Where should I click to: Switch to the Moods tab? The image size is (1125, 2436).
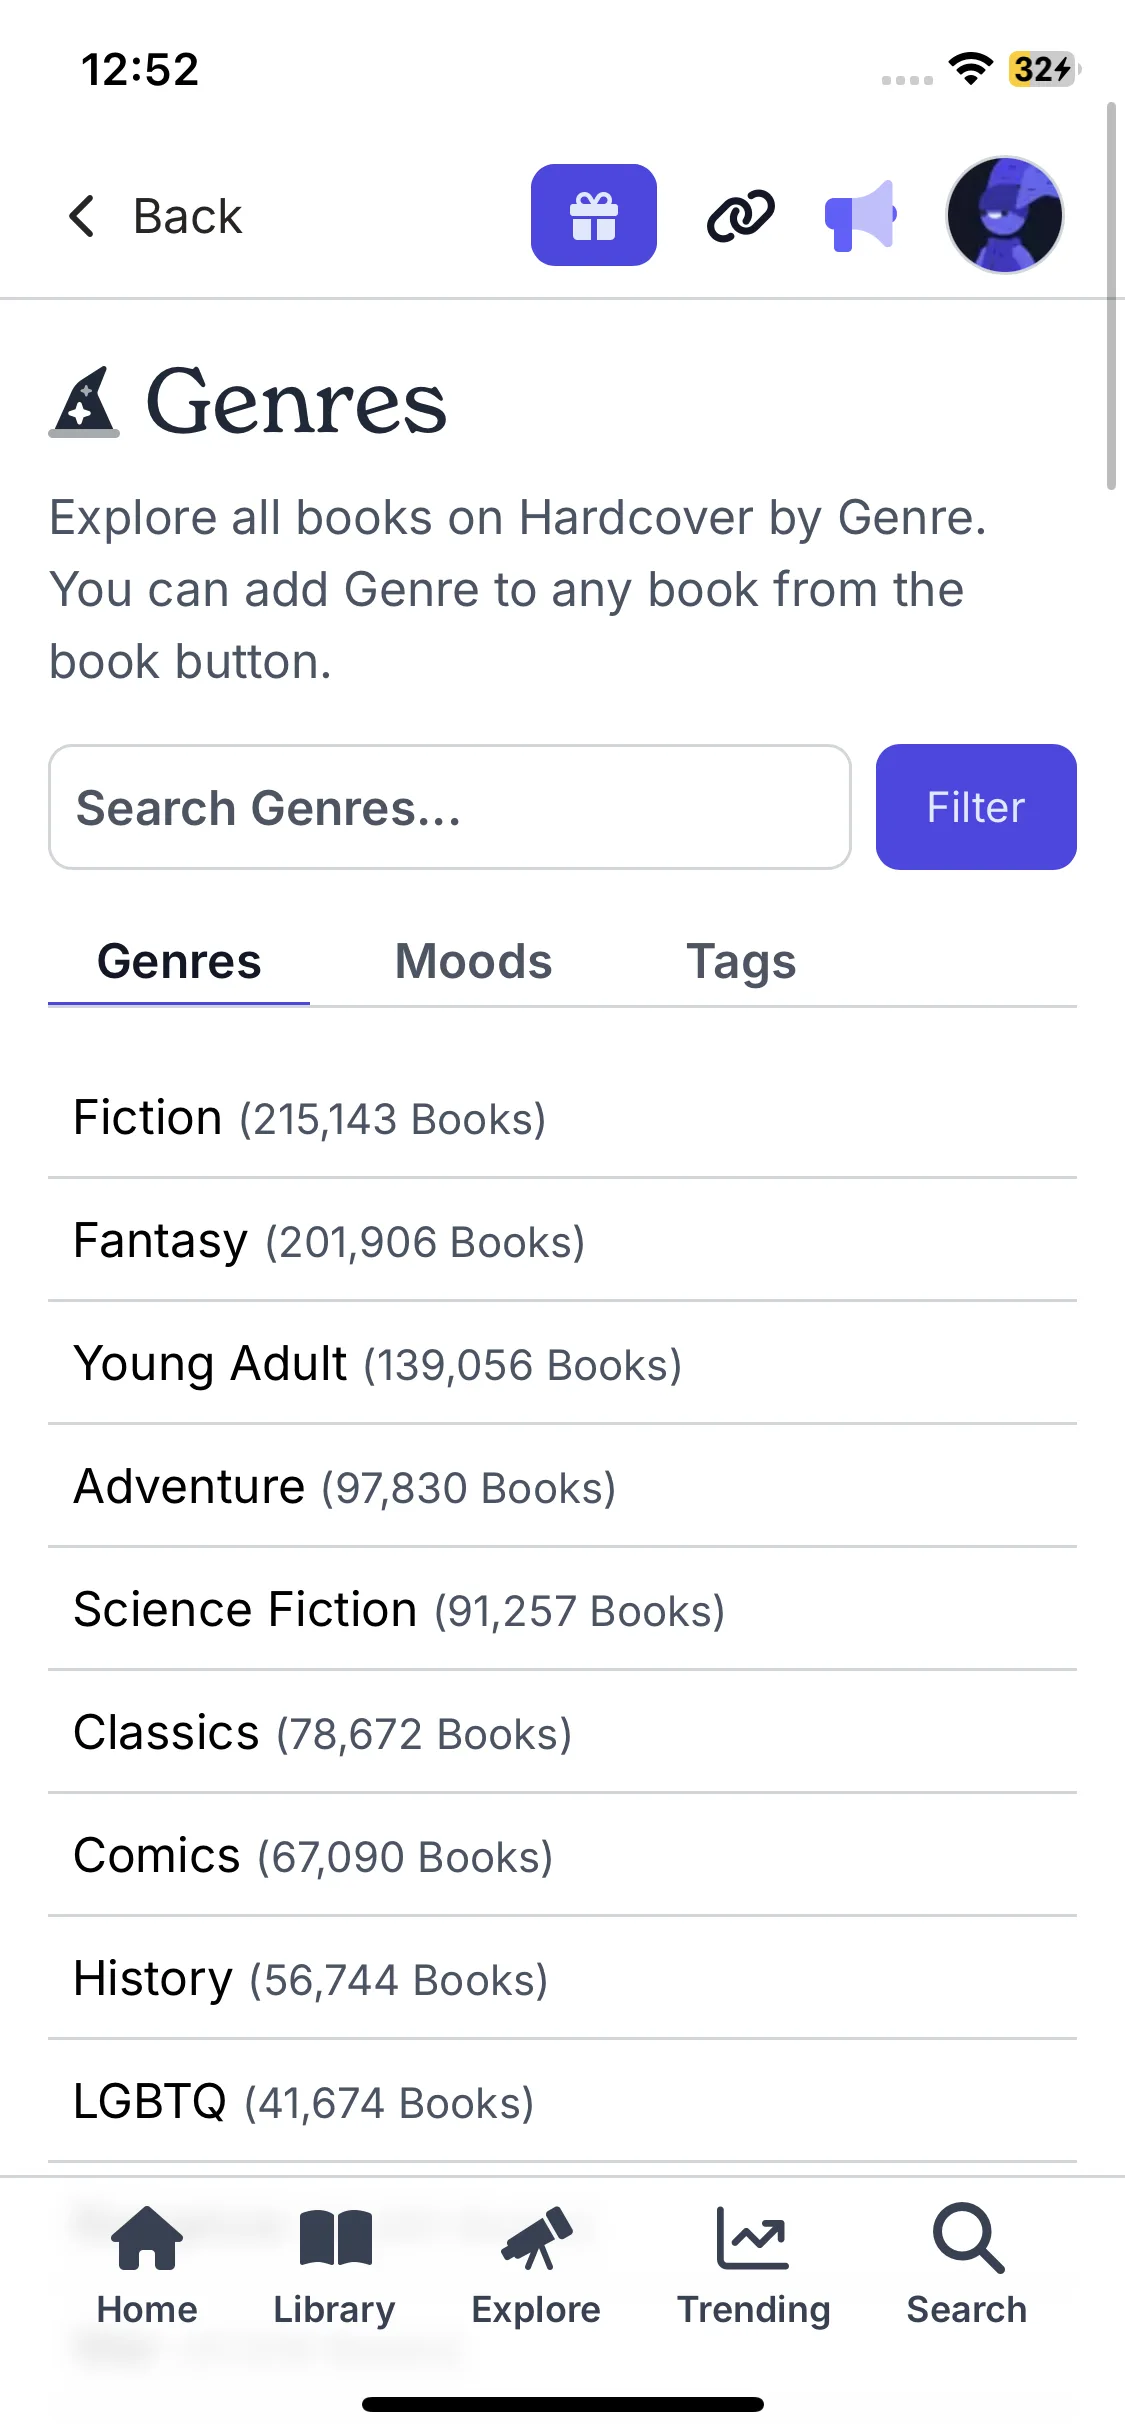click(474, 961)
